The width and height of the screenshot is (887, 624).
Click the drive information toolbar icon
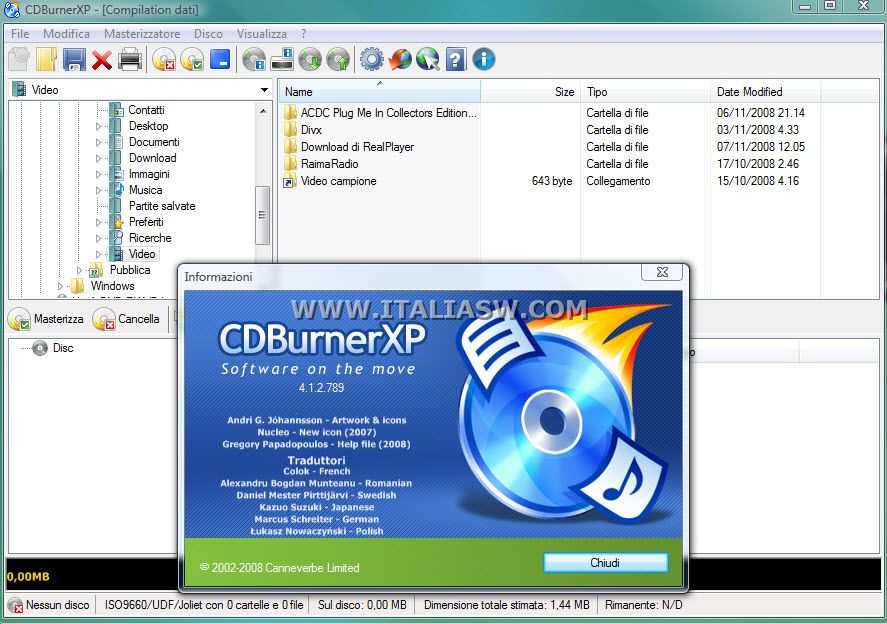point(282,59)
